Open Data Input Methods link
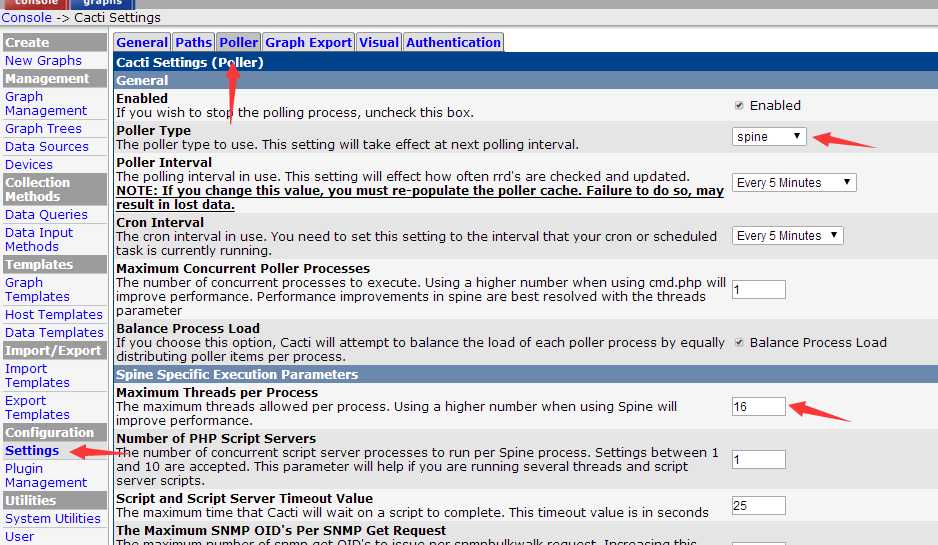The image size is (938, 545). 39,239
